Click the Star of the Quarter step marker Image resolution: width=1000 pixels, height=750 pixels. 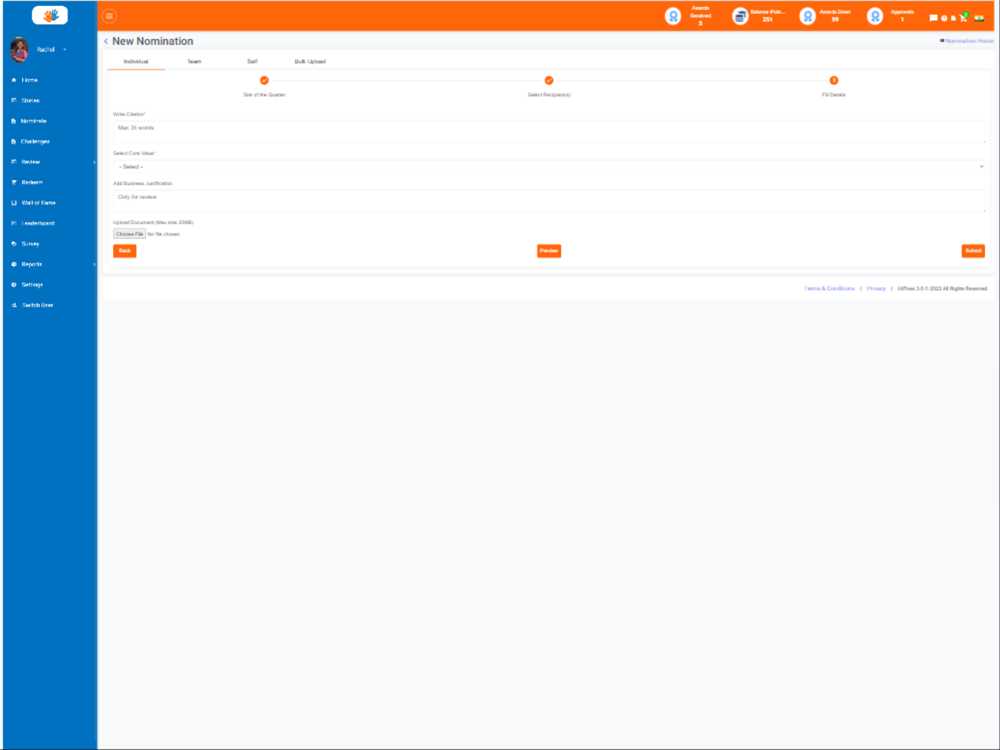tap(264, 80)
